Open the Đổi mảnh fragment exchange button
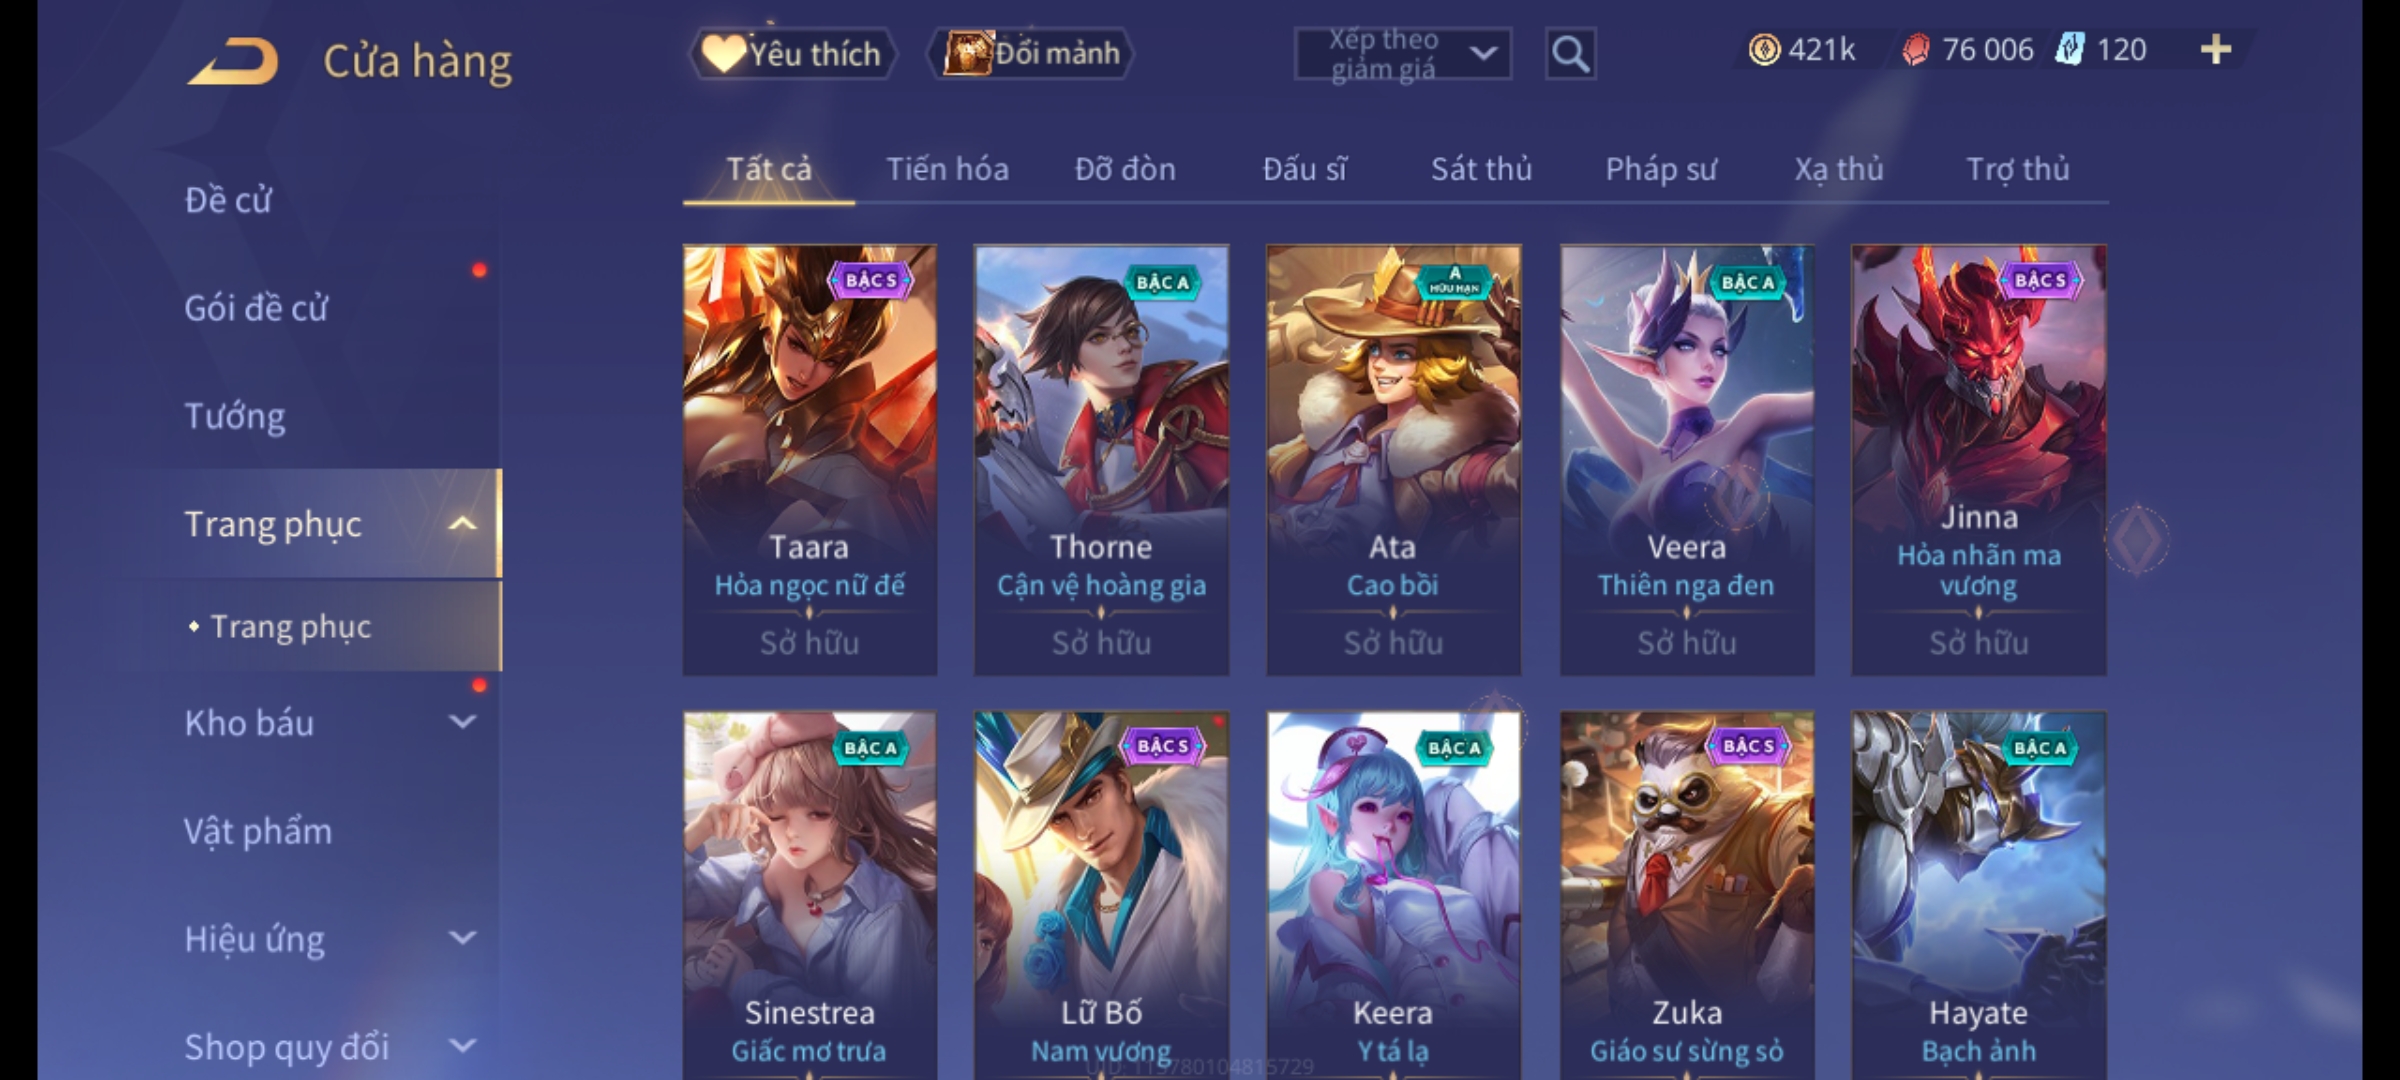 (x=1031, y=53)
